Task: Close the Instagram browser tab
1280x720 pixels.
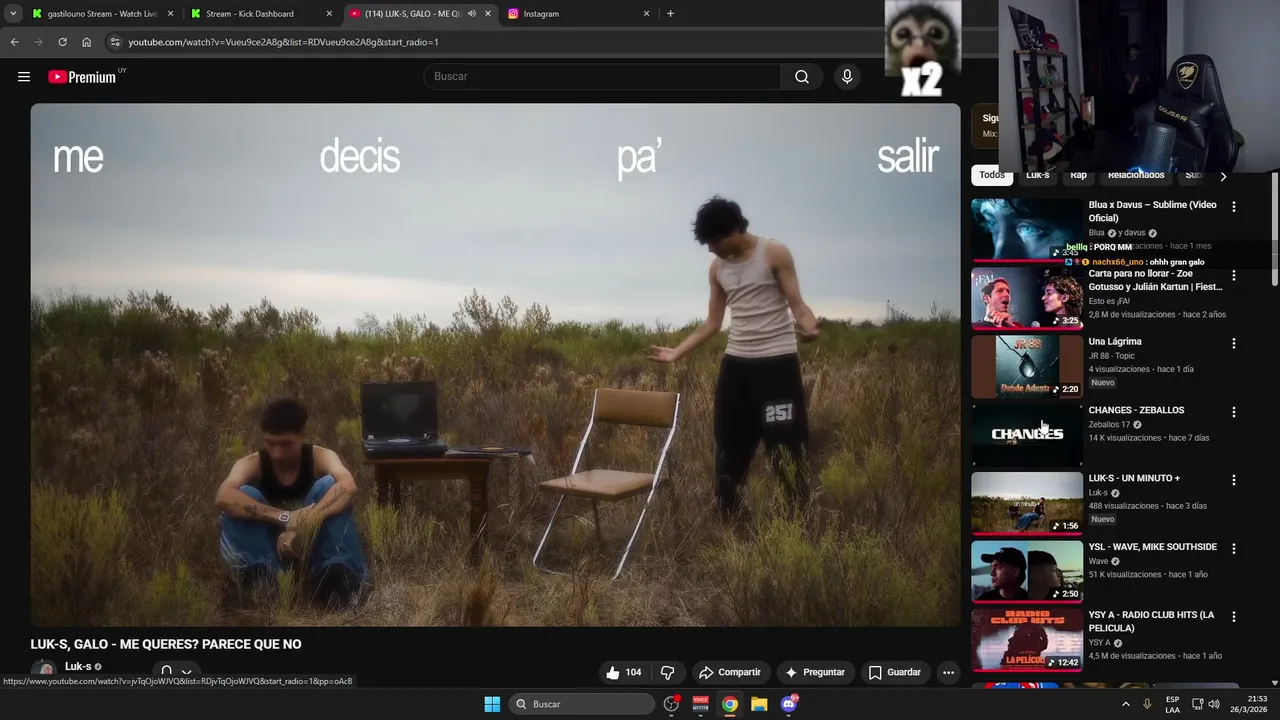Action: [646, 14]
